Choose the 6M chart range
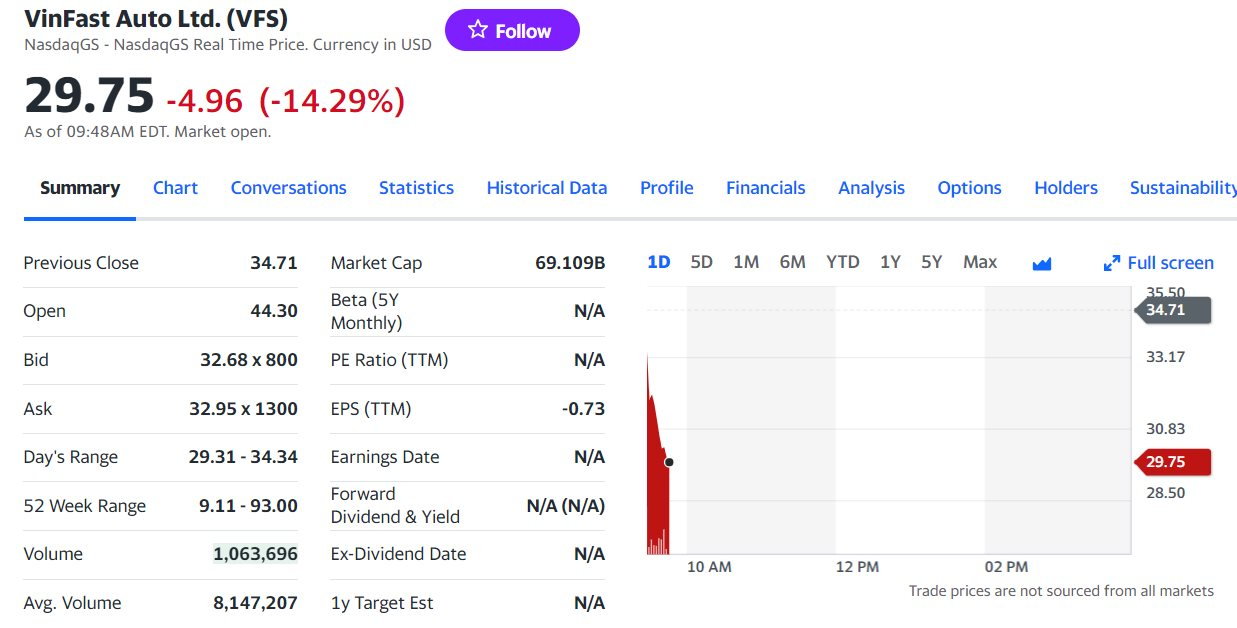 [x=792, y=262]
